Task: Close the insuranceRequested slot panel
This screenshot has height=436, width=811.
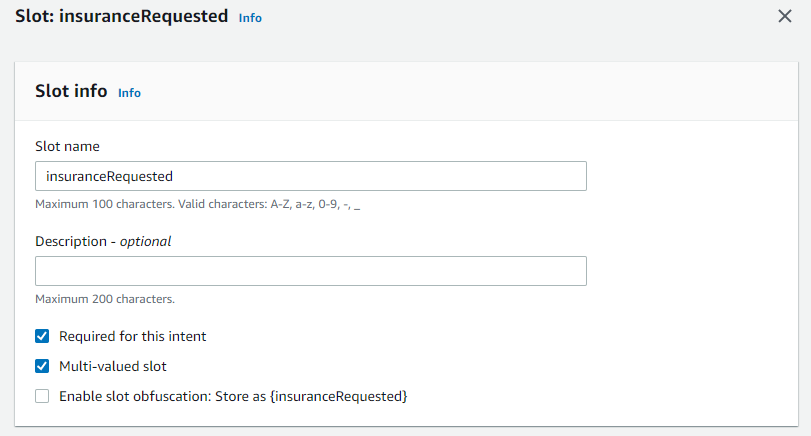Action: click(785, 17)
